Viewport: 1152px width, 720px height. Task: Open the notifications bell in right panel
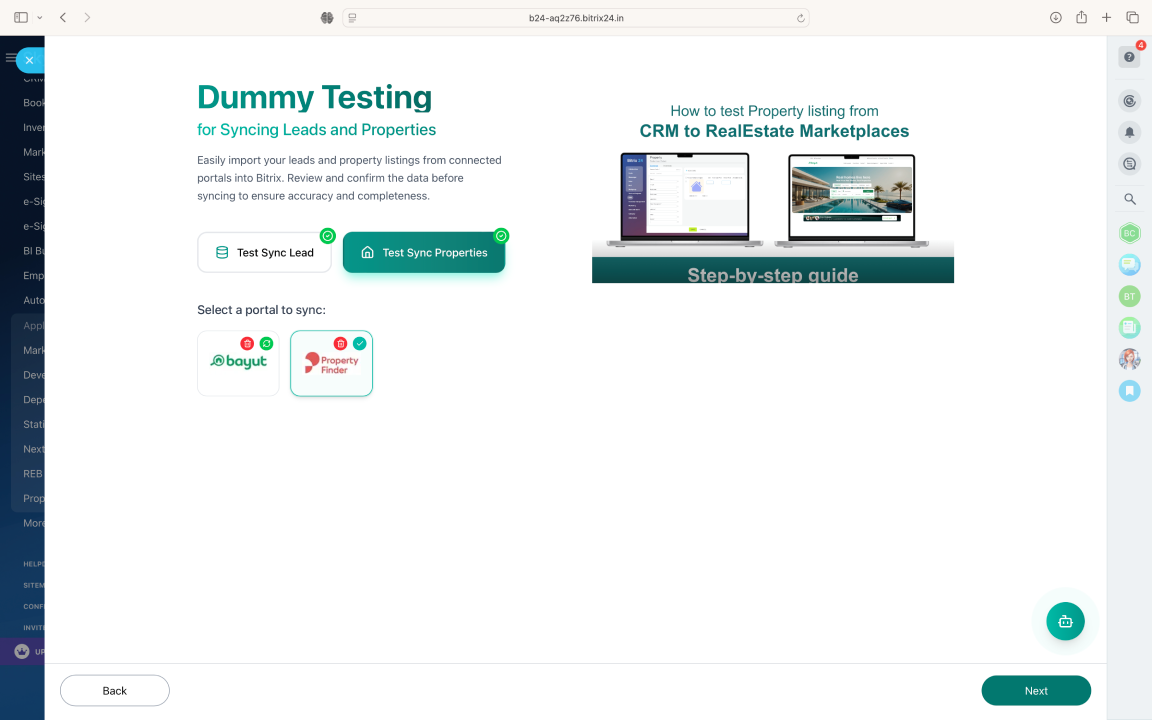point(1129,132)
